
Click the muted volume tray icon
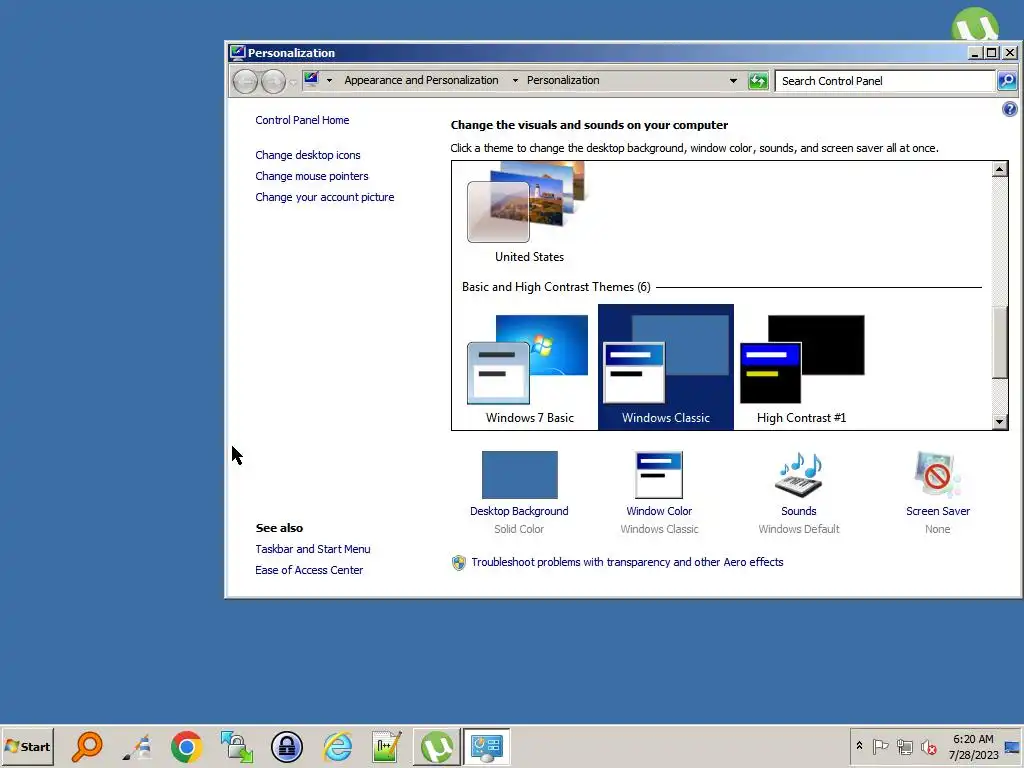[928, 746]
